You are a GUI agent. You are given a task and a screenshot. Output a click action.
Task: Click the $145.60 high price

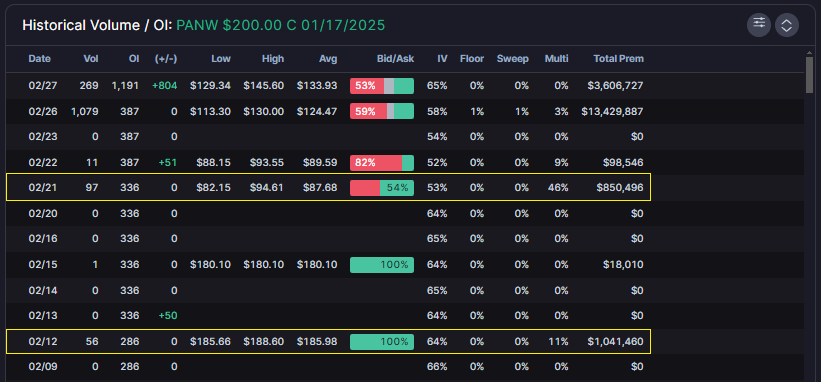click(264, 86)
